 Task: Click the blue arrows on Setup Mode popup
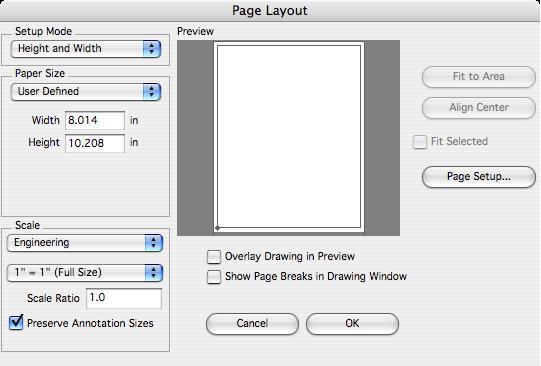coord(151,49)
